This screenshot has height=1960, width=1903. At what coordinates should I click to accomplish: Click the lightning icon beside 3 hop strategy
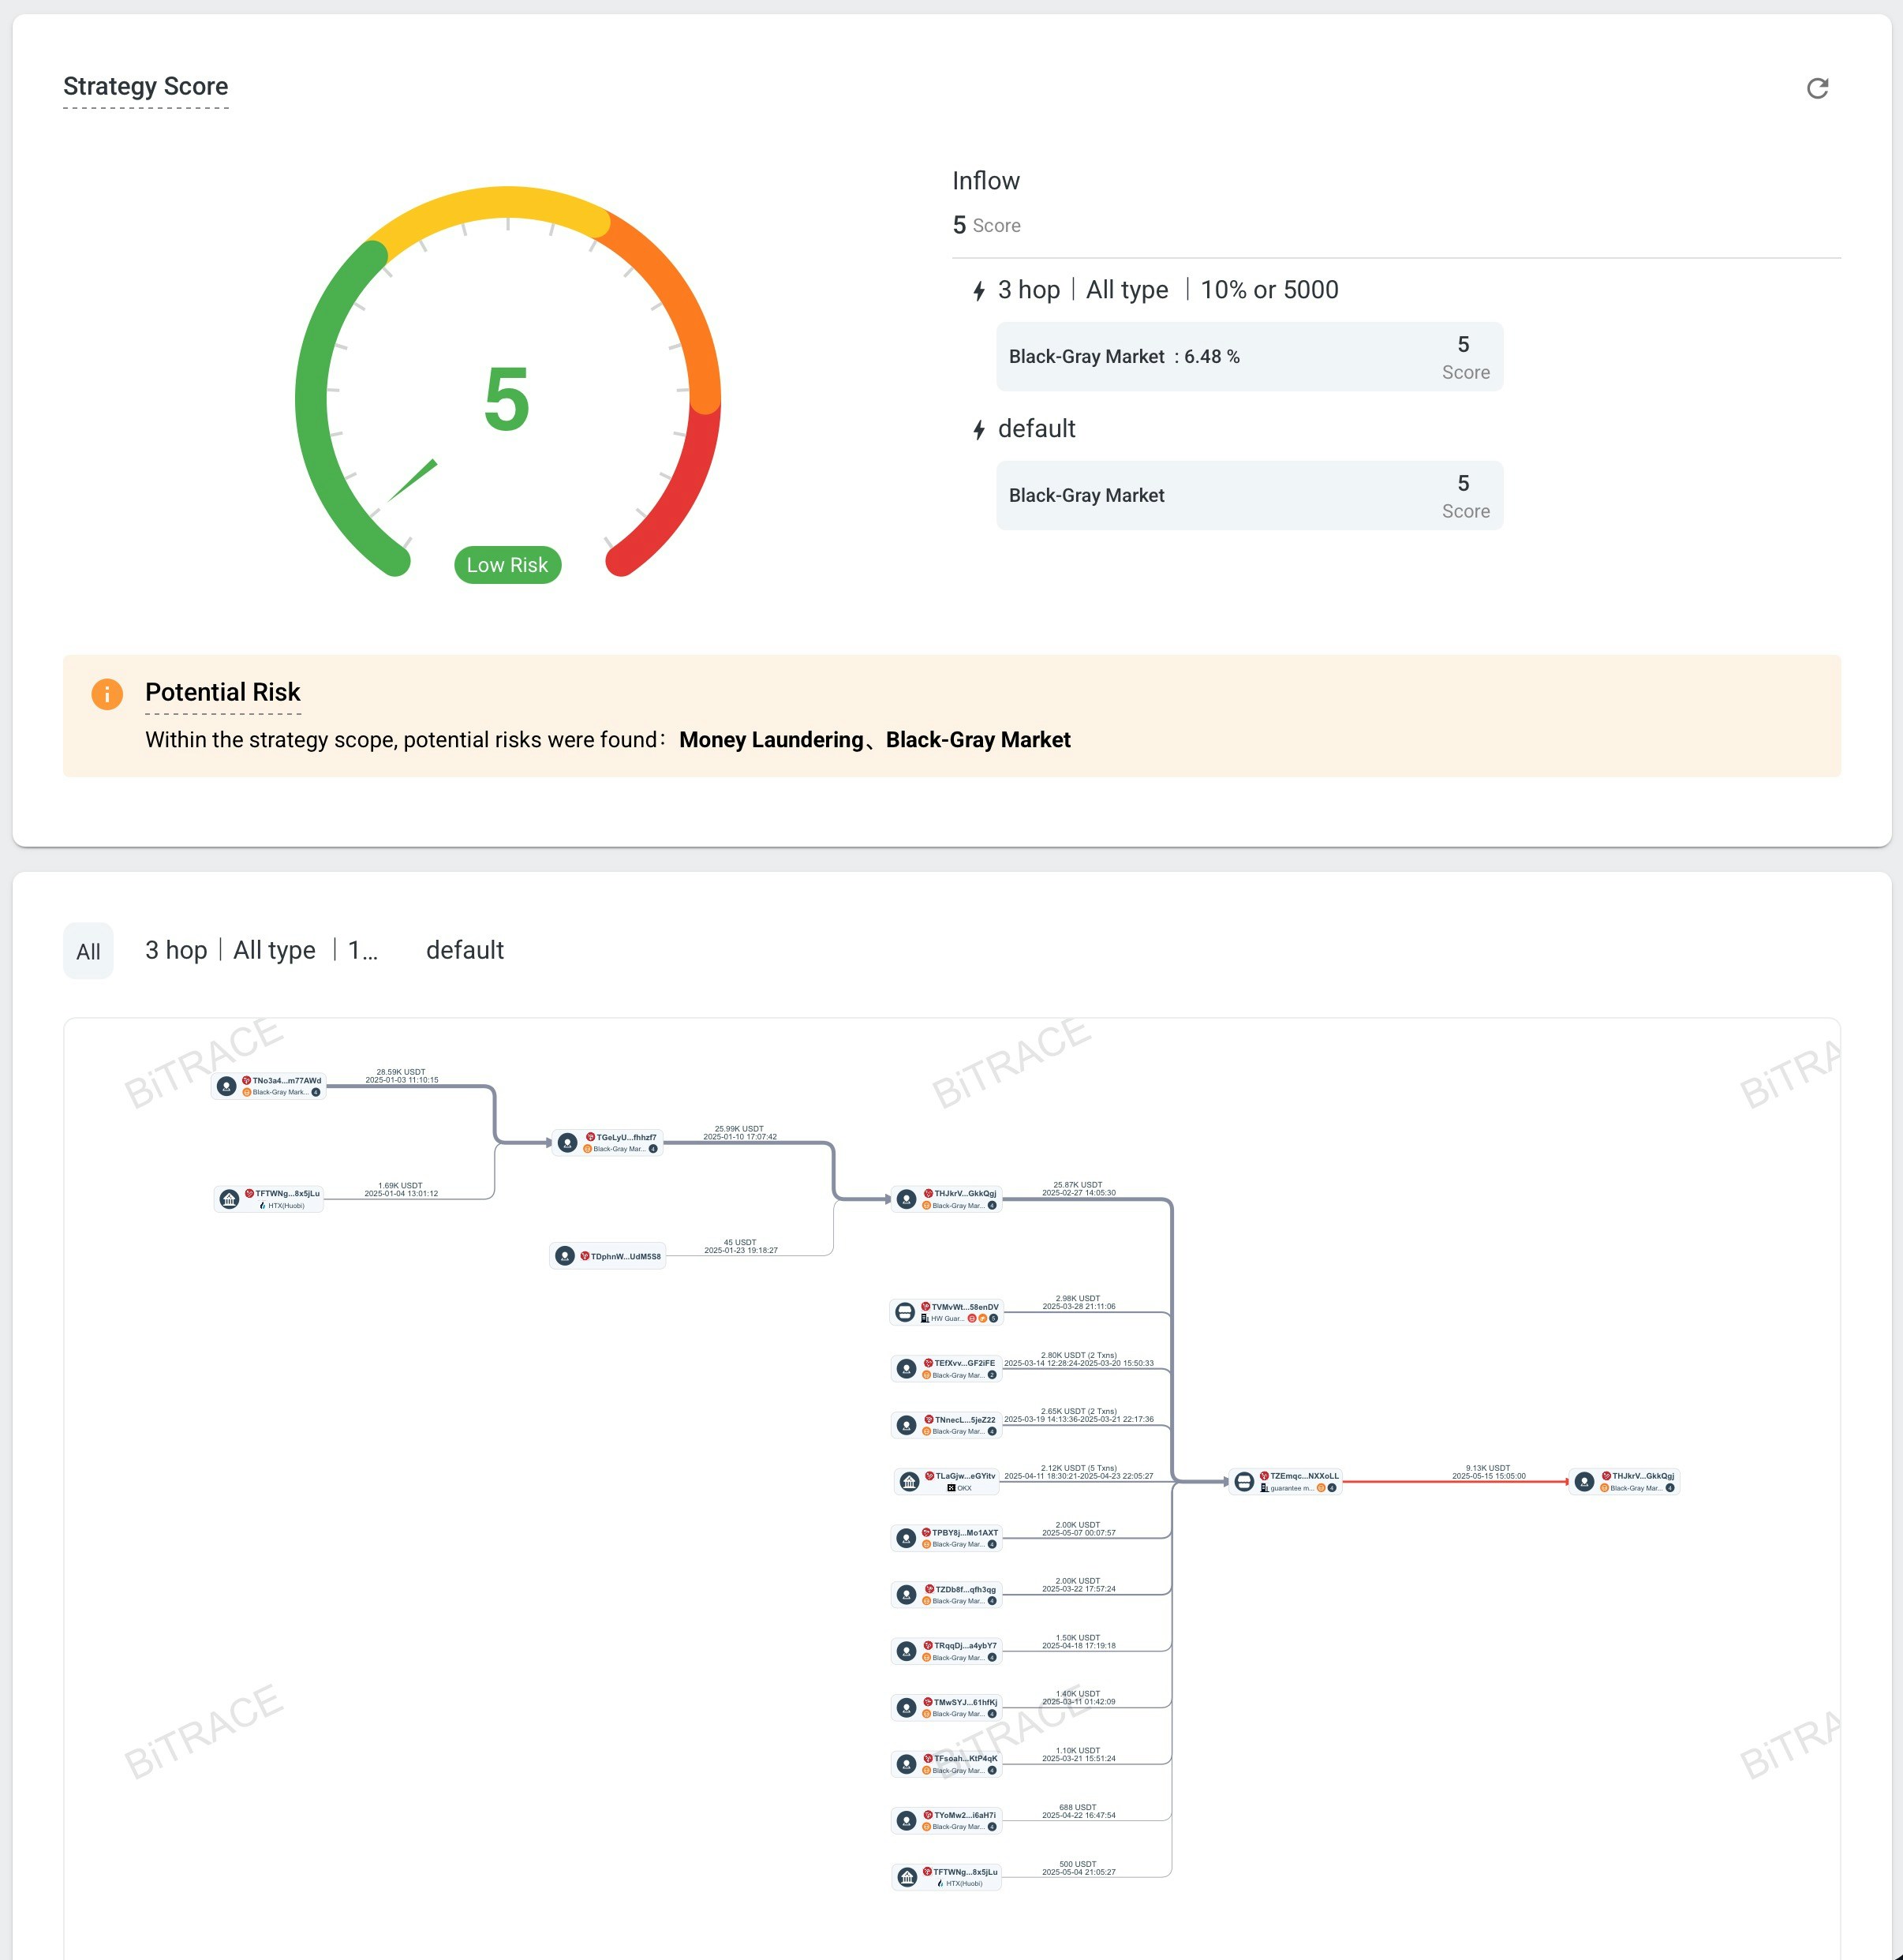tap(979, 291)
